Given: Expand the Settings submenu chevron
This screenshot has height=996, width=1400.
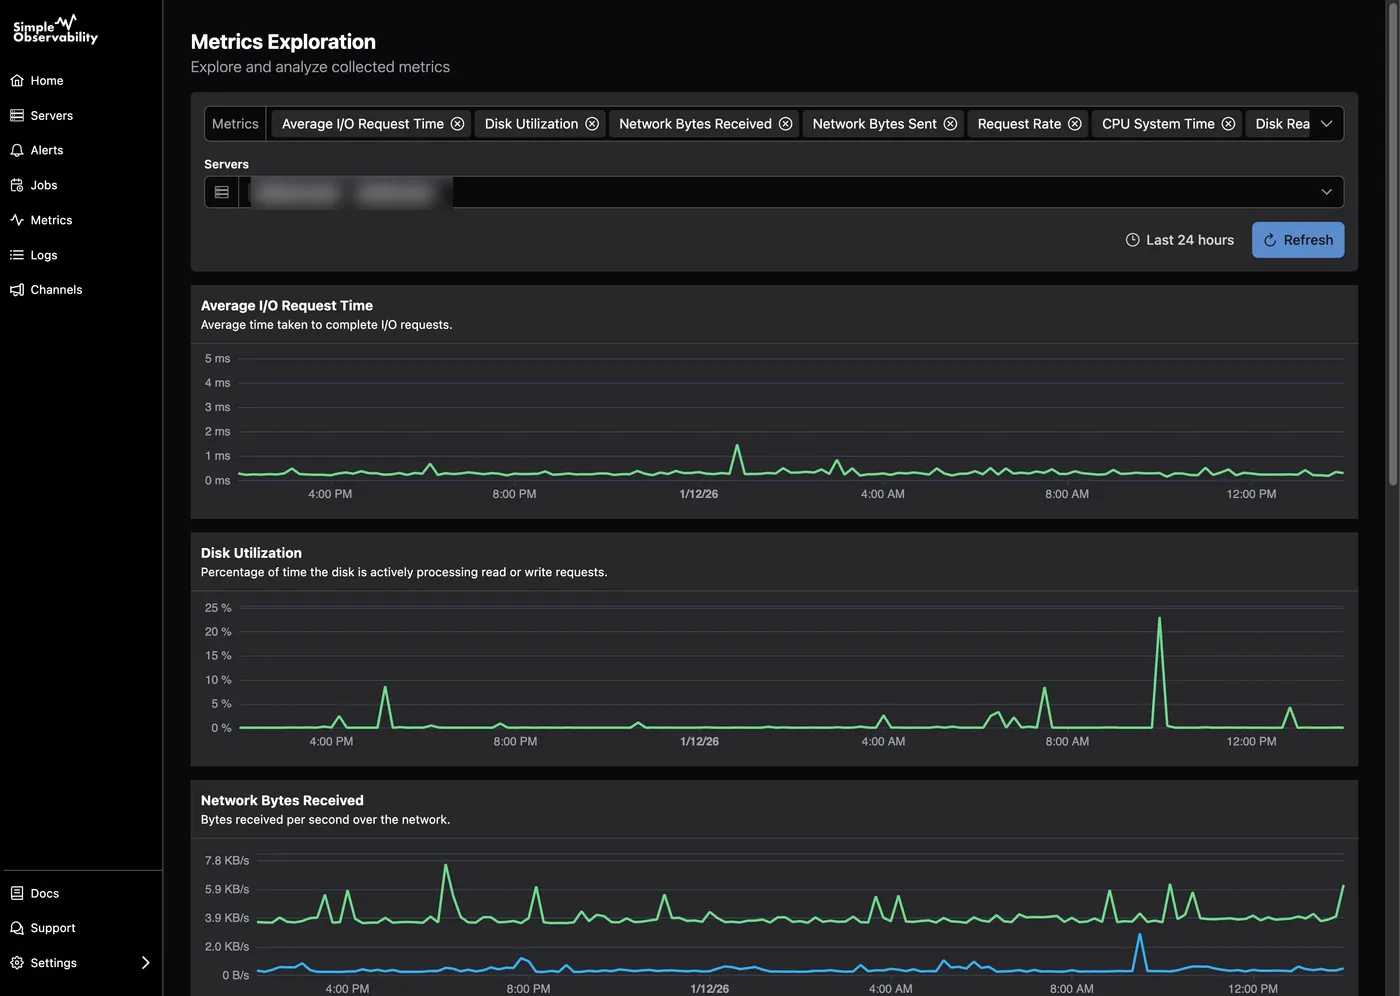Looking at the screenshot, I should click(146, 963).
